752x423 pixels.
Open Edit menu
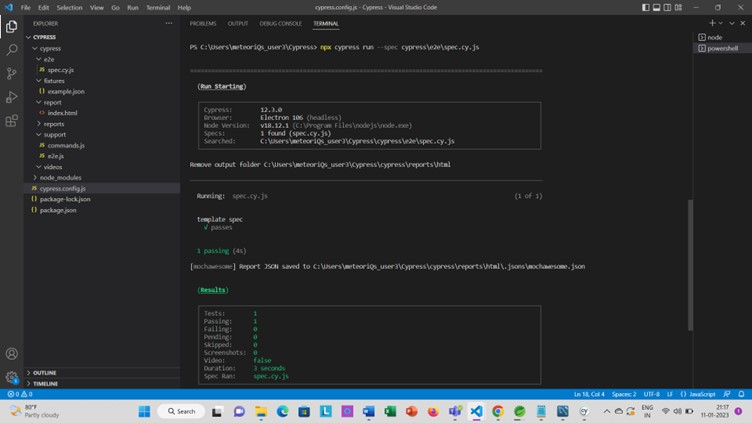pyautogui.click(x=44, y=8)
